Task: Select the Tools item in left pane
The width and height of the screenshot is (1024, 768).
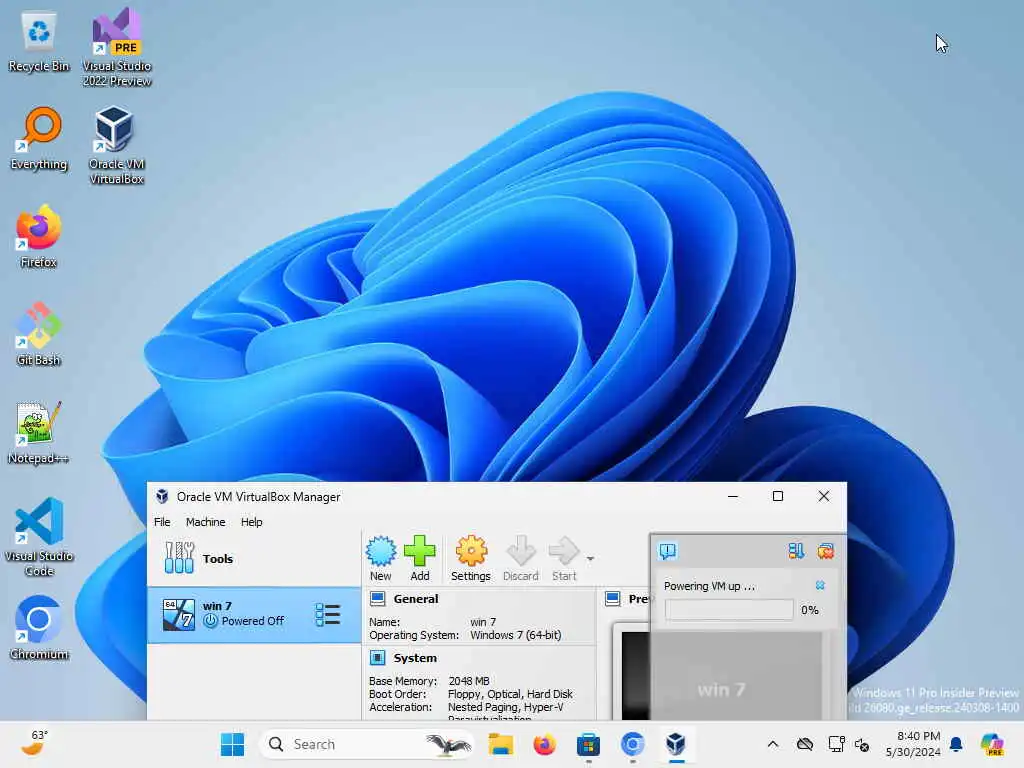Action: (x=254, y=558)
